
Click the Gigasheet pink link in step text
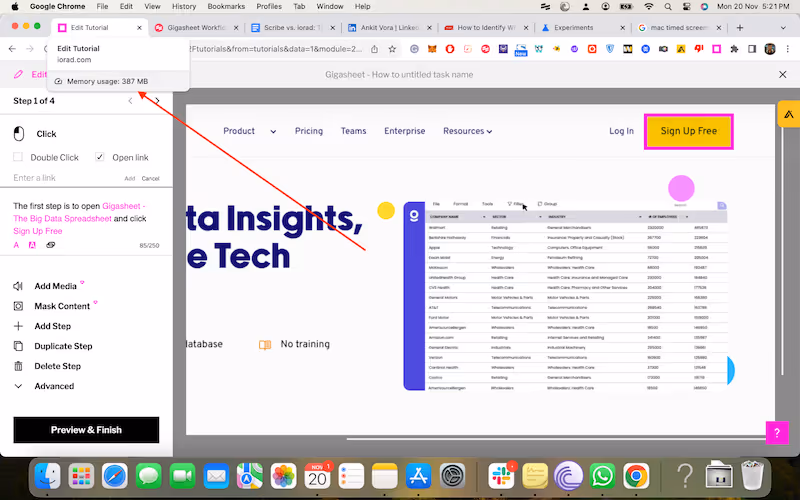point(79,212)
